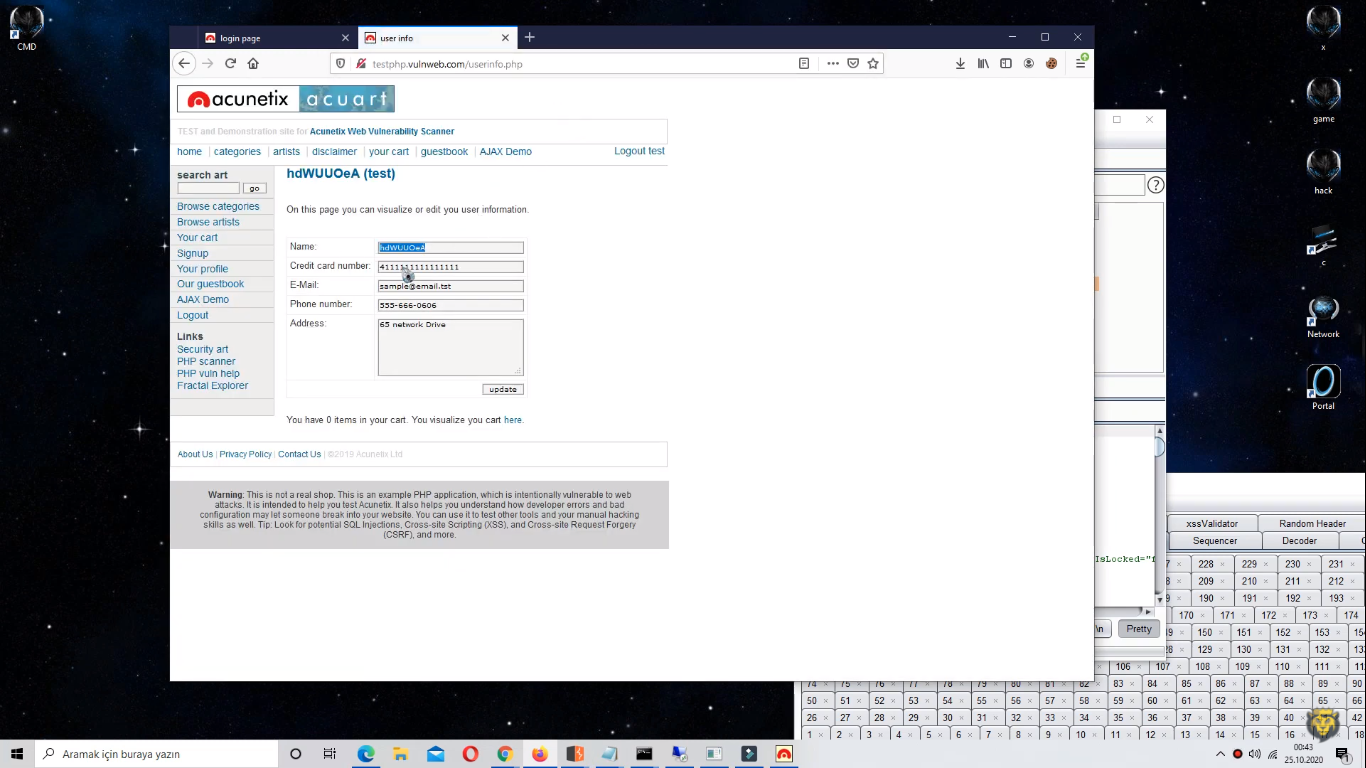1366x768 pixels.
Task: Open Firefox account icon
Action: pyautogui.click(x=1029, y=63)
